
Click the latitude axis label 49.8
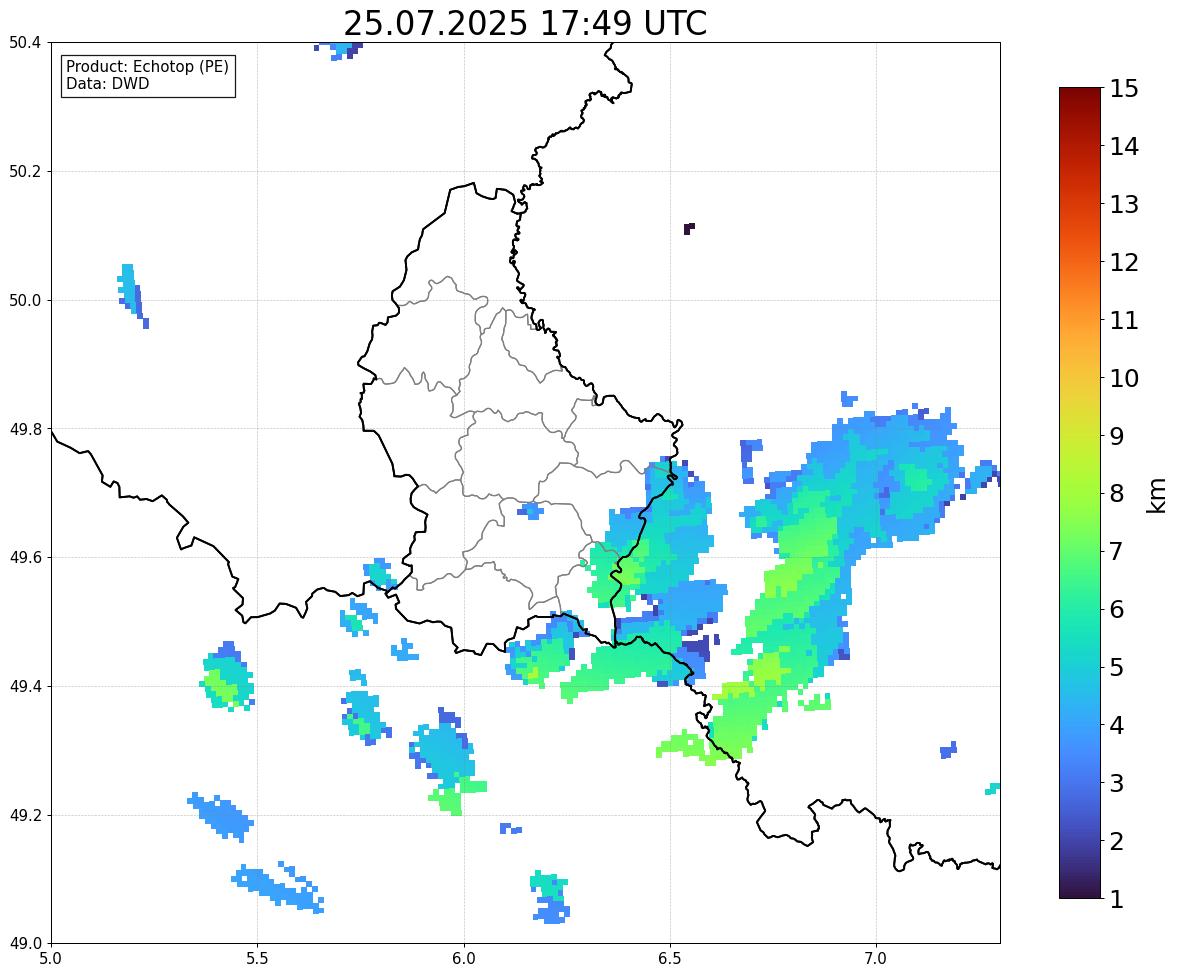click(25, 429)
